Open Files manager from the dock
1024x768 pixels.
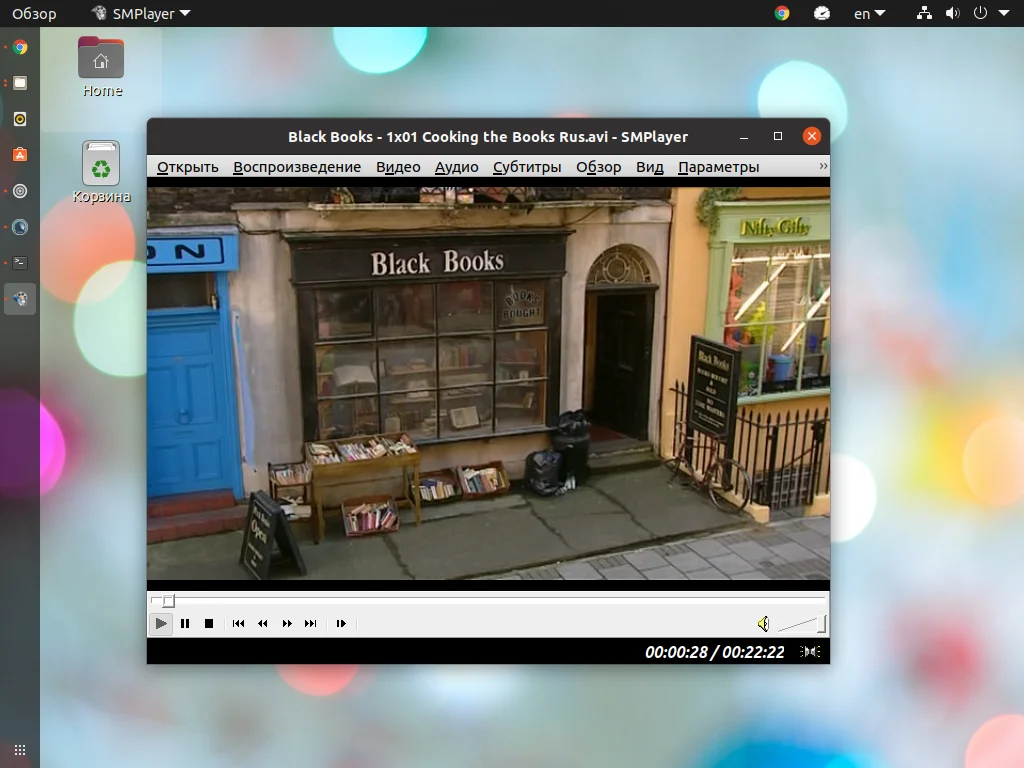(20, 83)
